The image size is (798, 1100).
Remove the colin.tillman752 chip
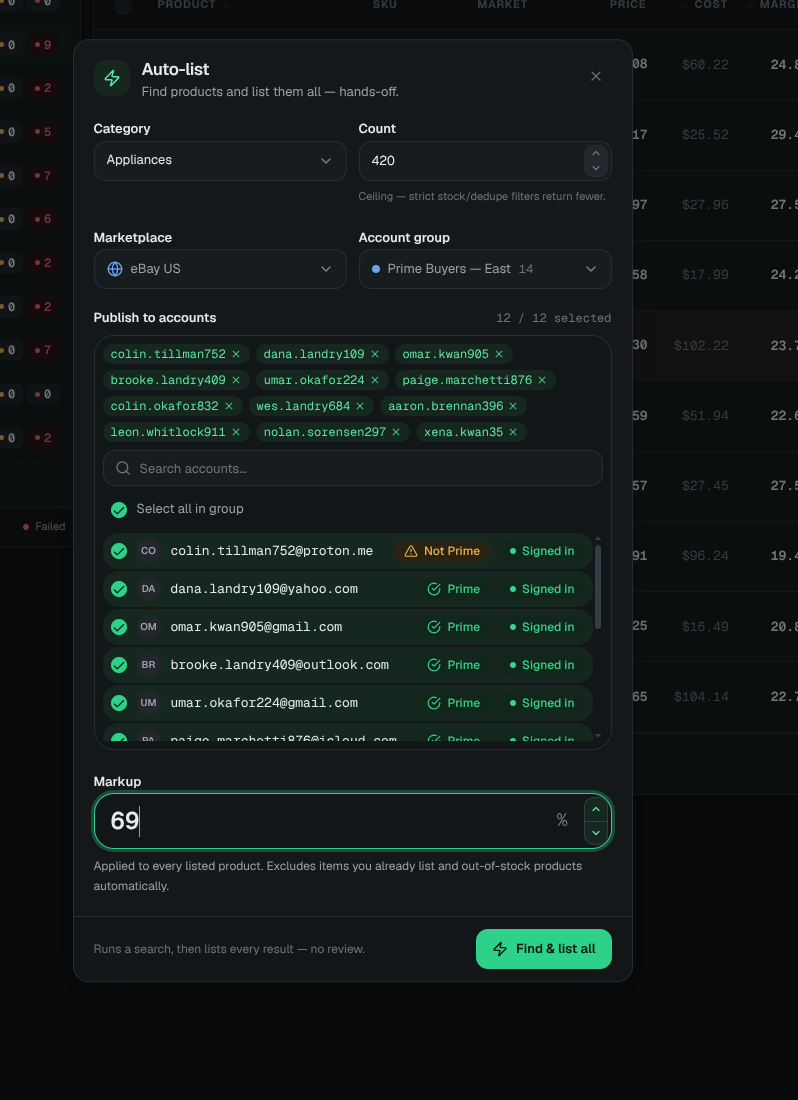pos(236,354)
